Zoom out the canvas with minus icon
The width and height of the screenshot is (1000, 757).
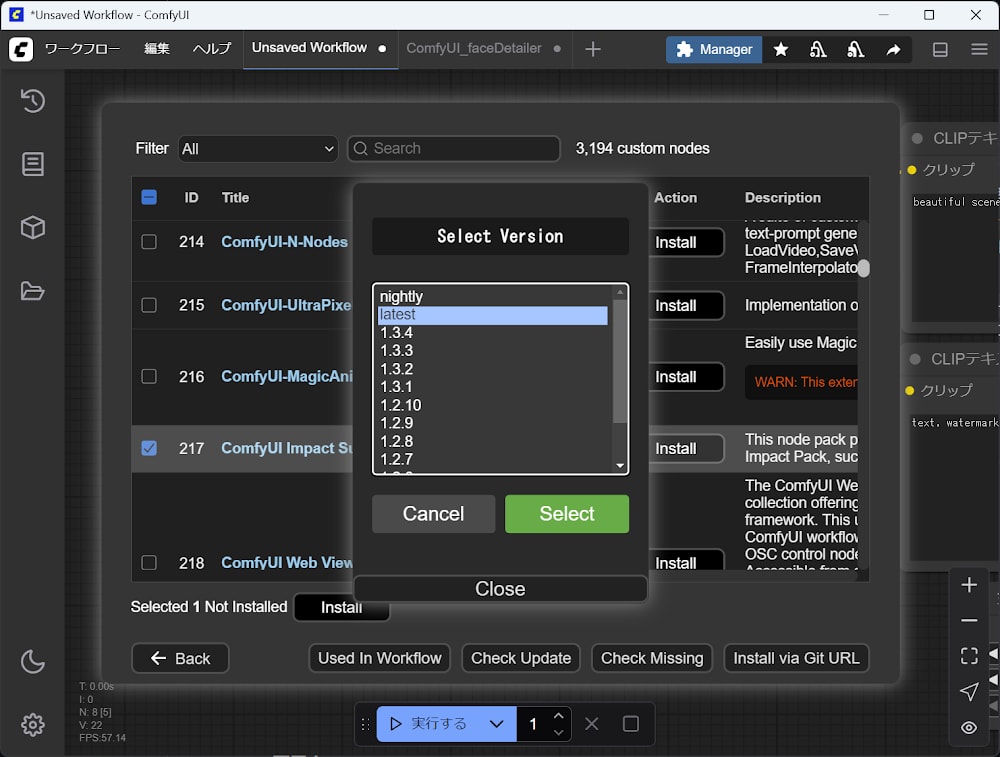click(x=969, y=620)
